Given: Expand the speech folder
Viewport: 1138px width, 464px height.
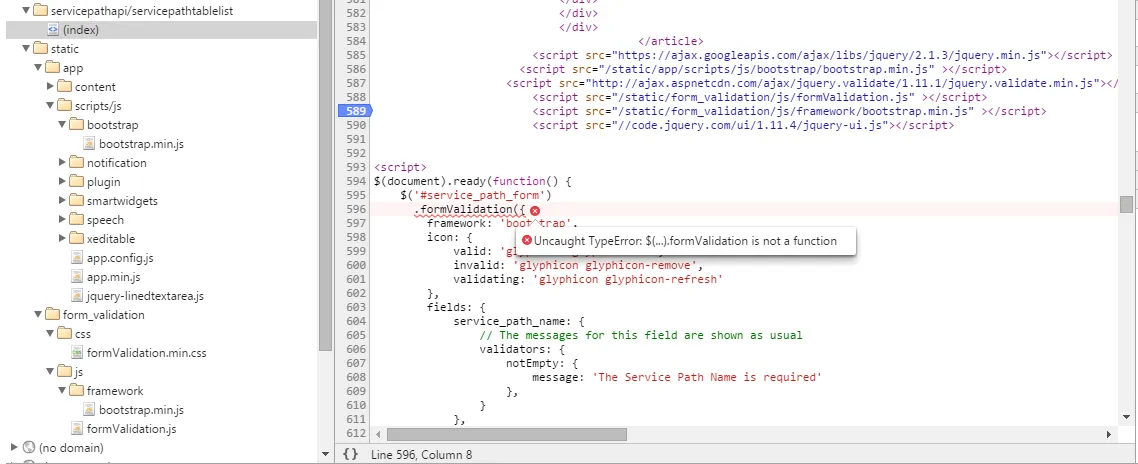Looking at the screenshot, I should [62, 219].
